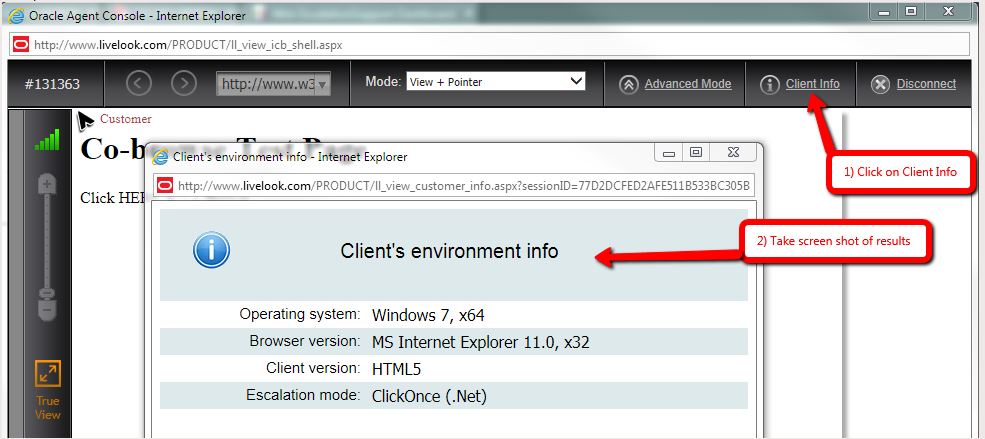
Task: Click the Operating system label
Action: pos(300,314)
